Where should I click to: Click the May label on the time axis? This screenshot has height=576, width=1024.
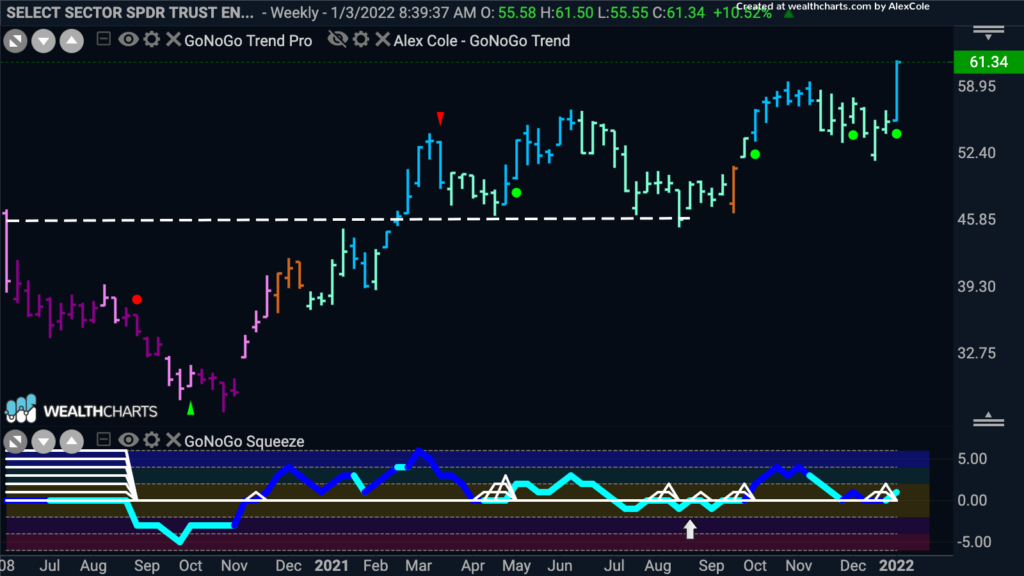tap(517, 566)
